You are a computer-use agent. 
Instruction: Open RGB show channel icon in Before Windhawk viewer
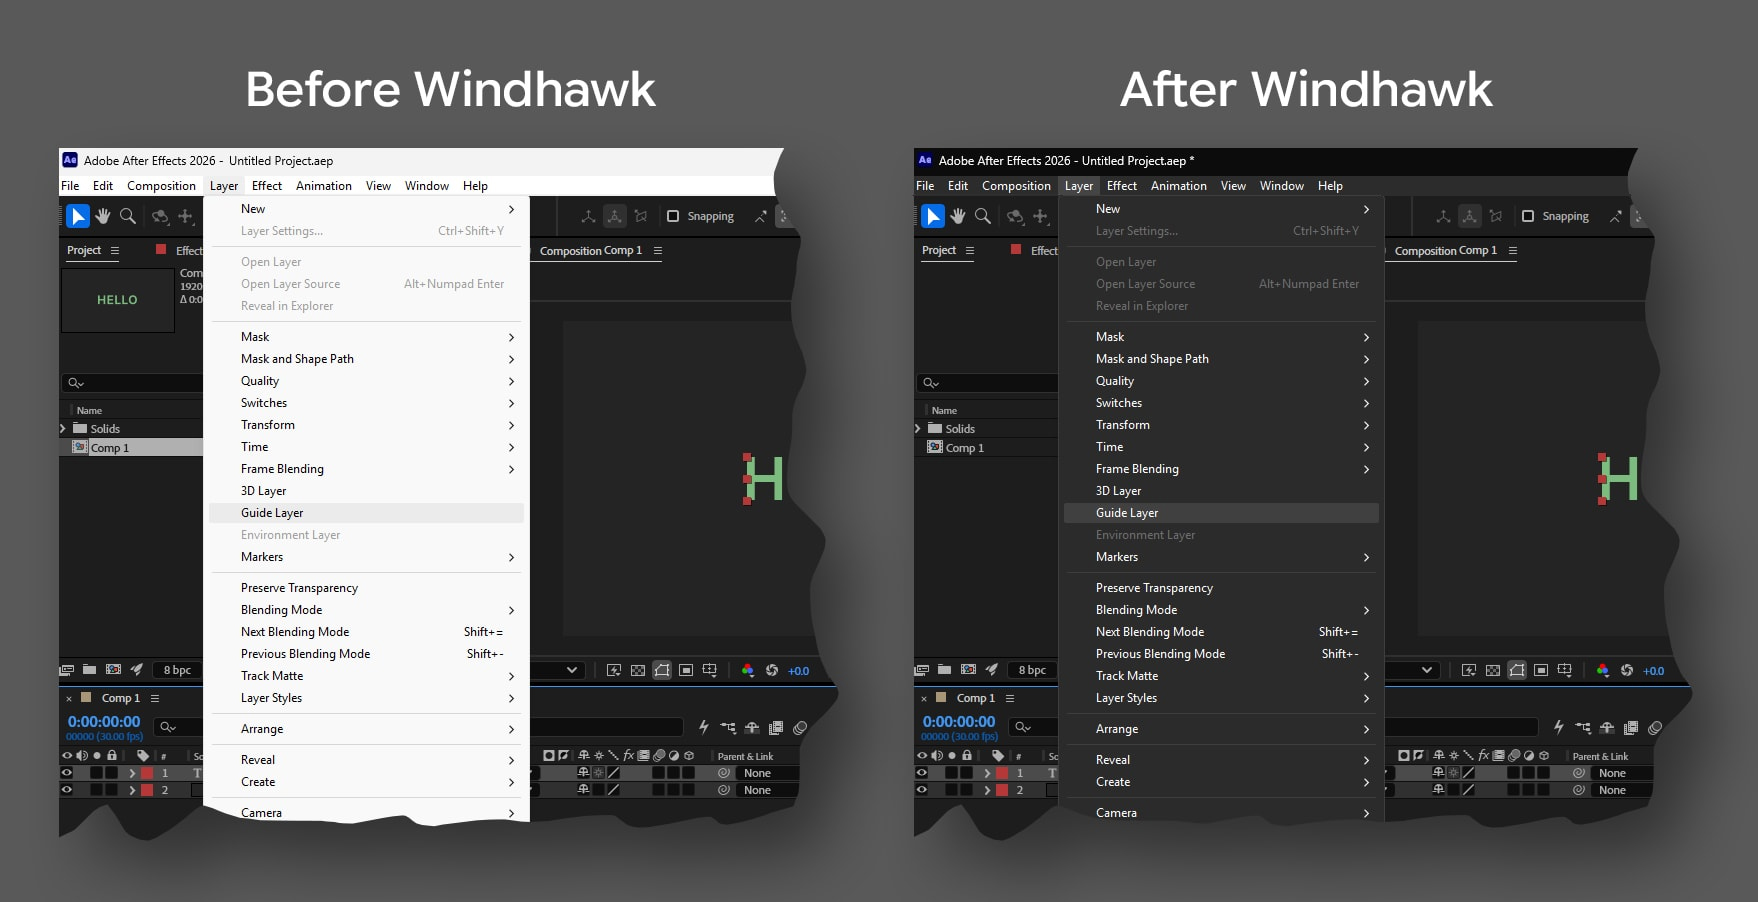[x=747, y=670]
